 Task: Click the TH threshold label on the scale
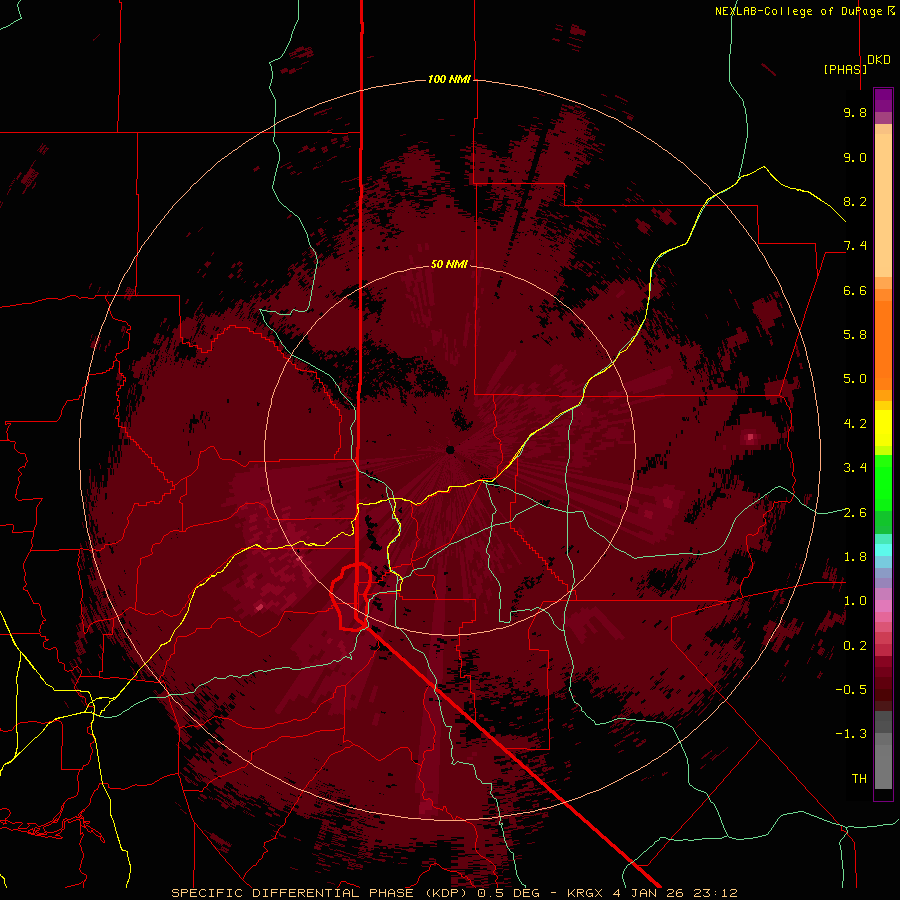click(x=859, y=779)
